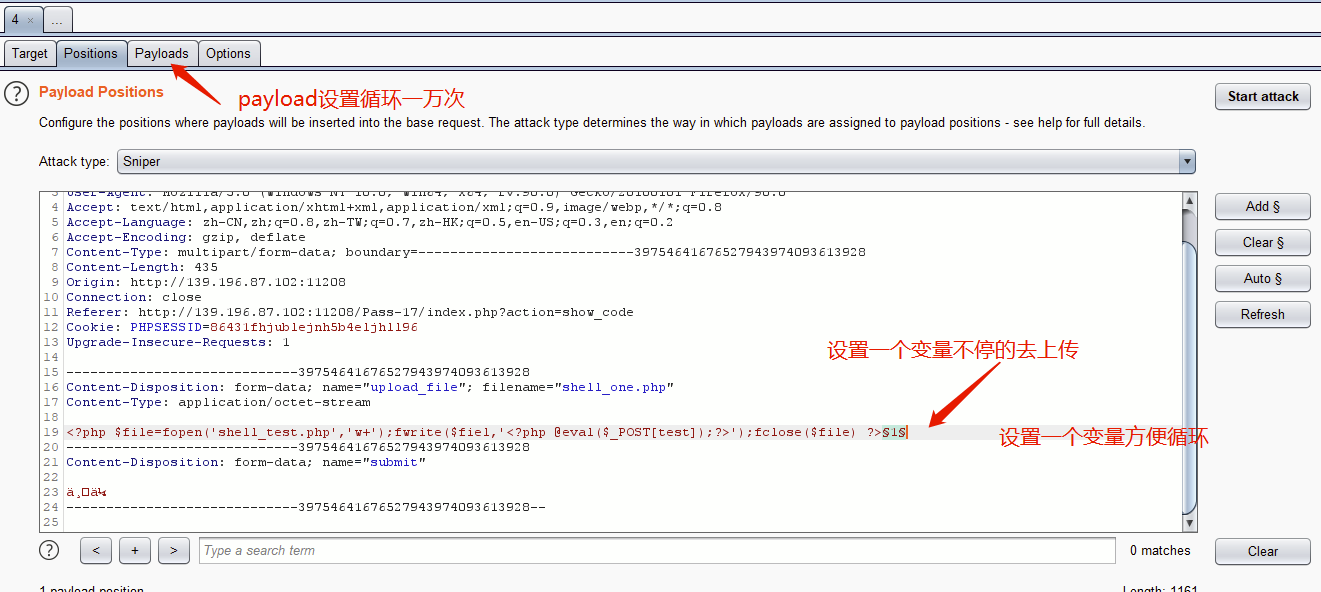
Task: Click the multipart/form-data Content-Type line
Action: pos(466,252)
